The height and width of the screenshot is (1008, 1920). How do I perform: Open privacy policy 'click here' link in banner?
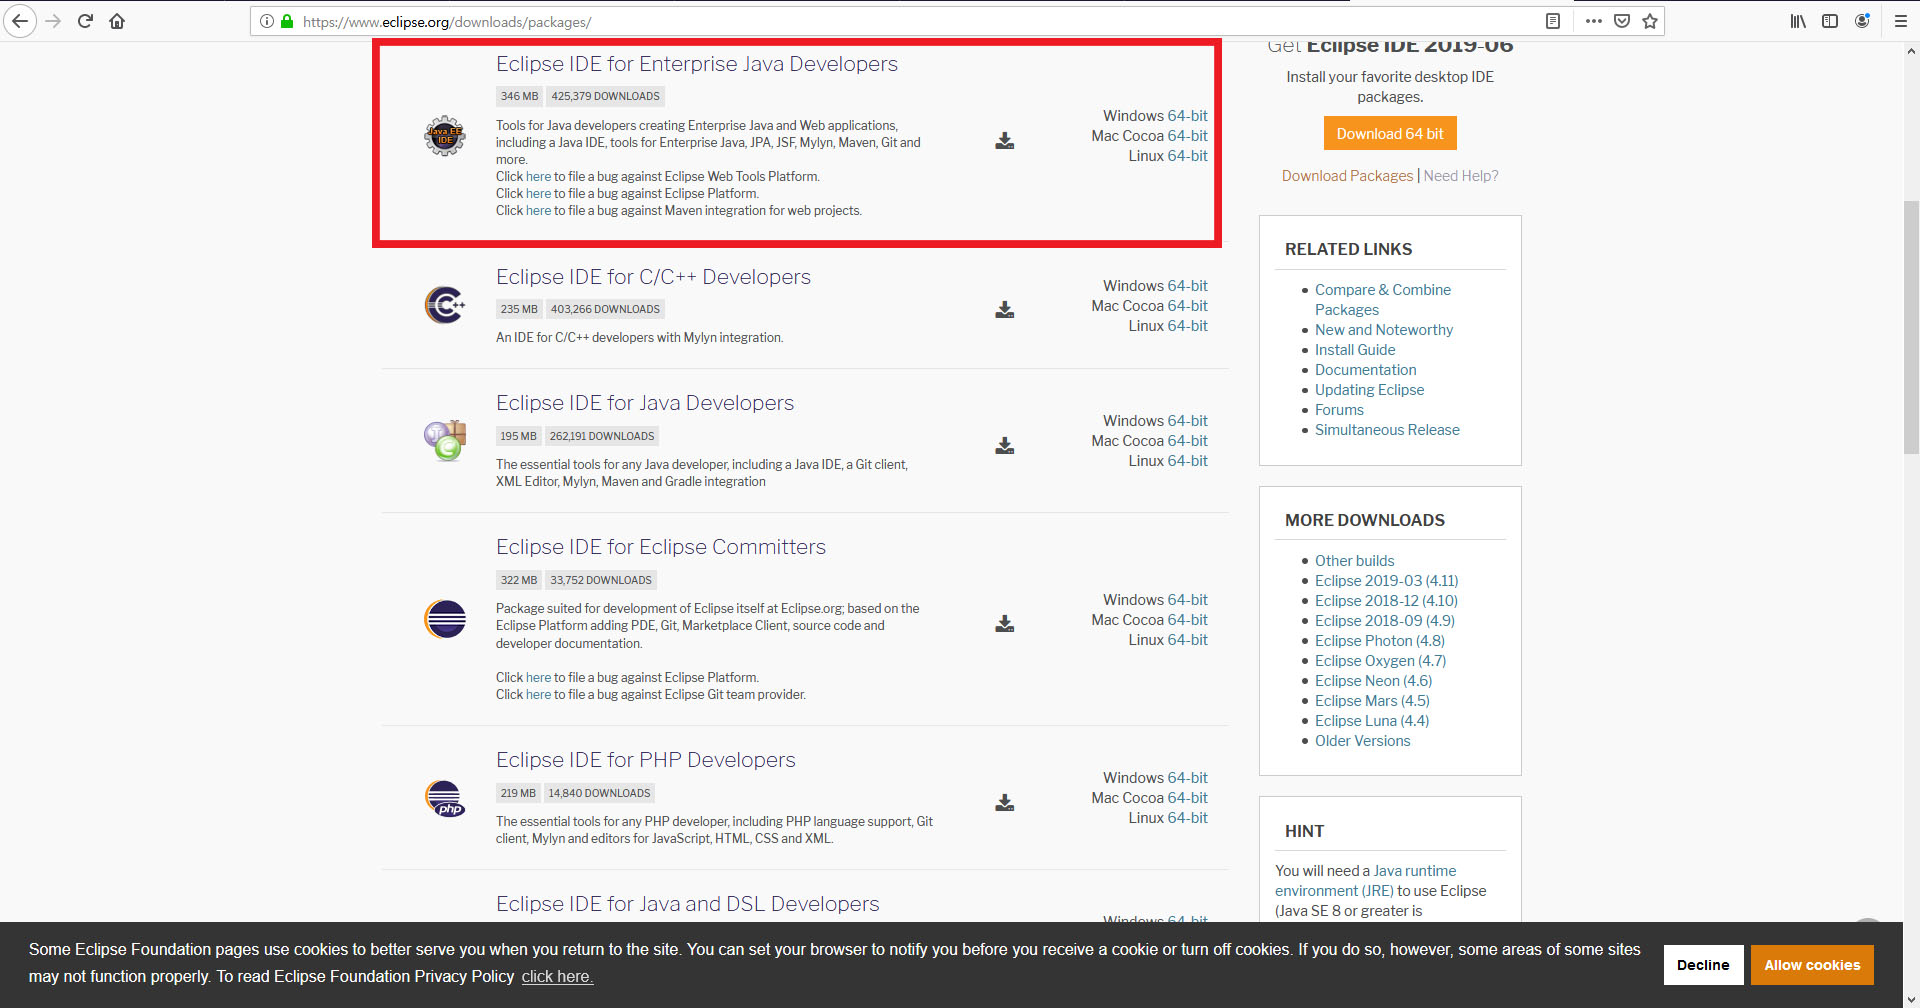point(557,977)
